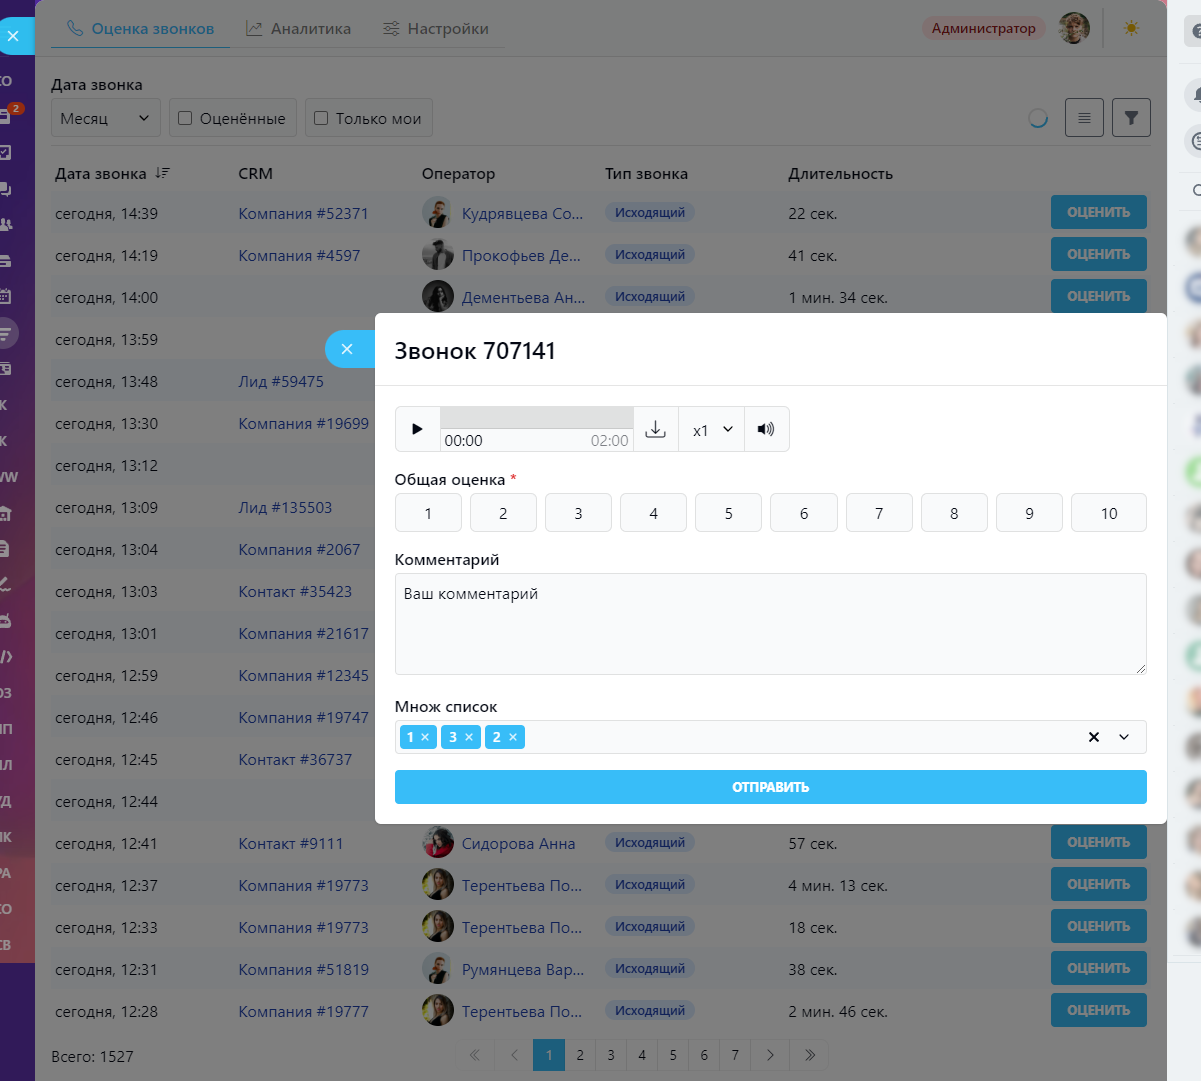The width and height of the screenshot is (1201, 1081).
Task: Play the call recording
Action: [x=417, y=429]
